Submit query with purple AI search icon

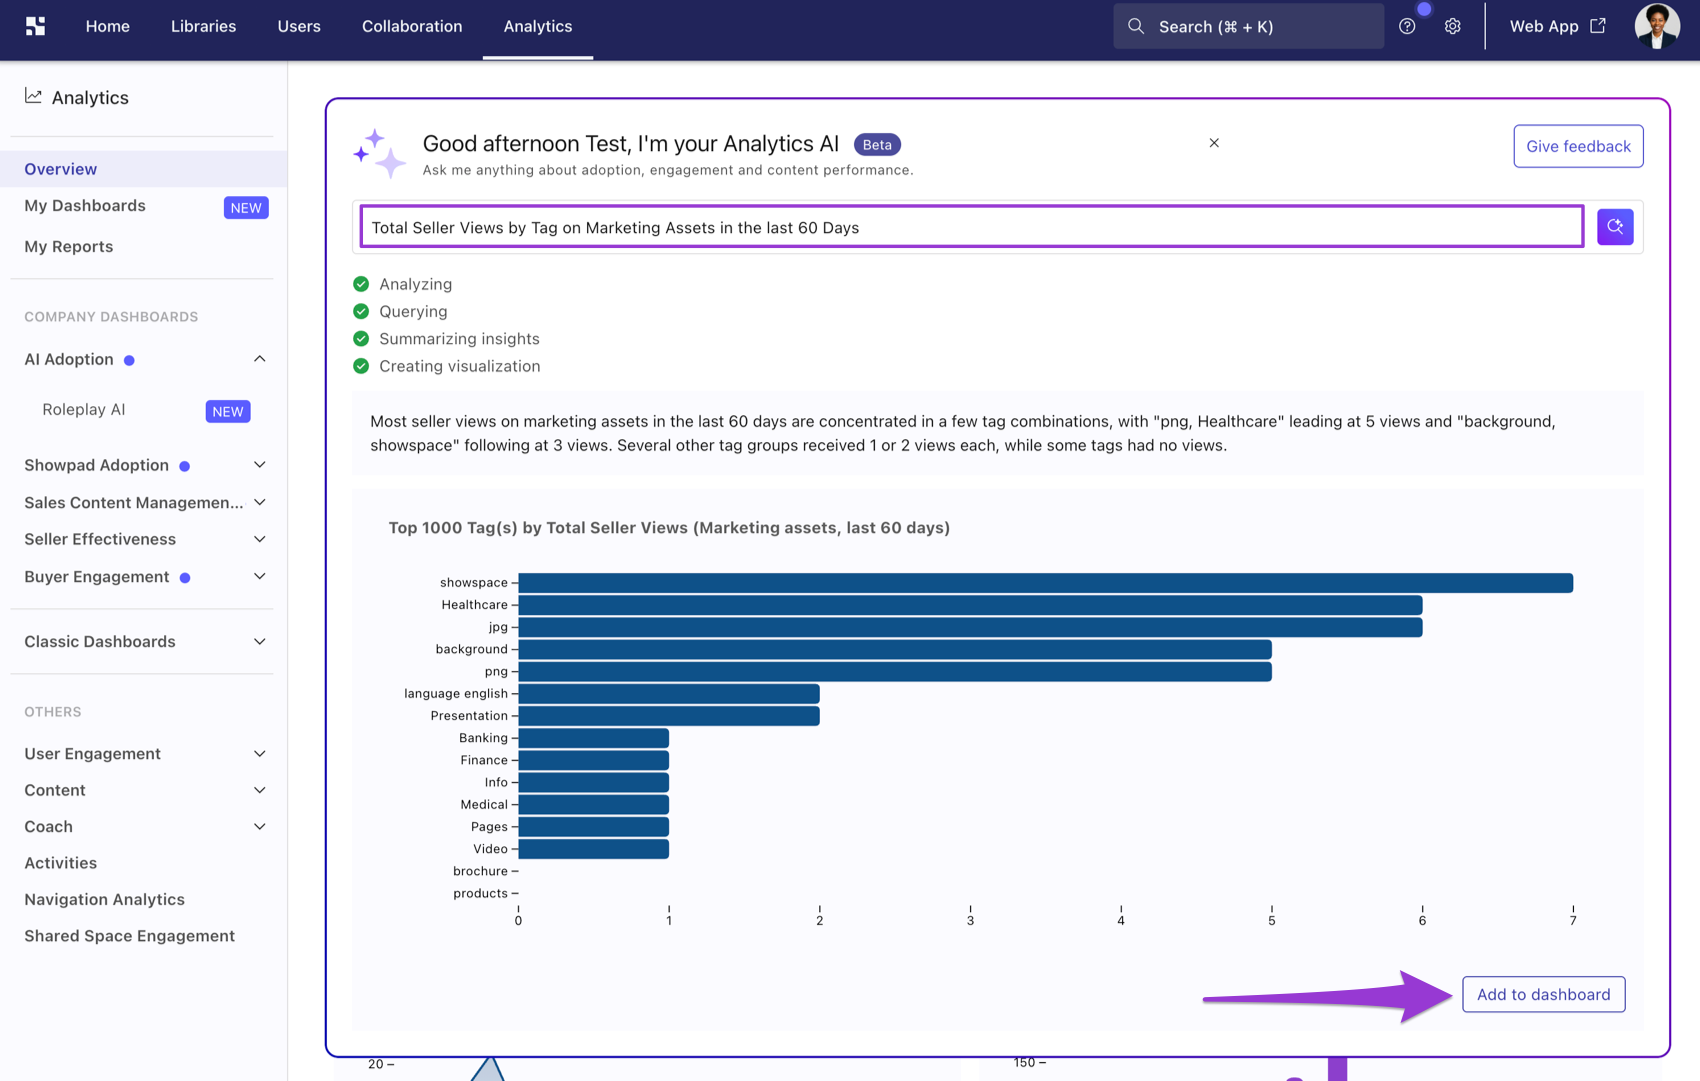tap(1615, 227)
